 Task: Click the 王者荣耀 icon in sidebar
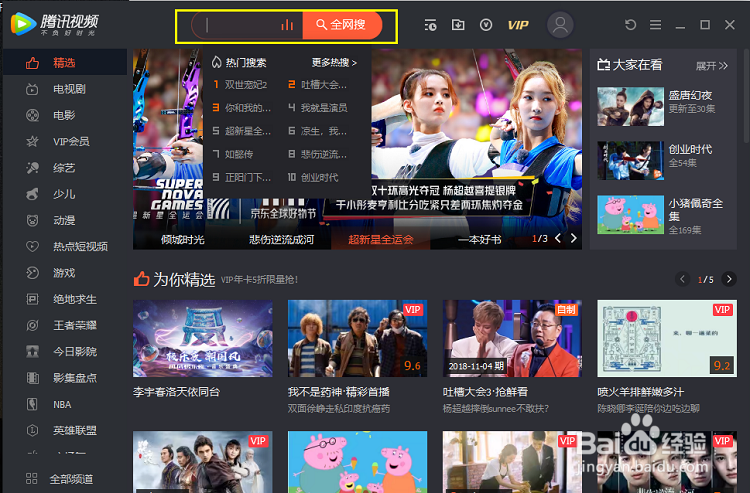[x=33, y=326]
